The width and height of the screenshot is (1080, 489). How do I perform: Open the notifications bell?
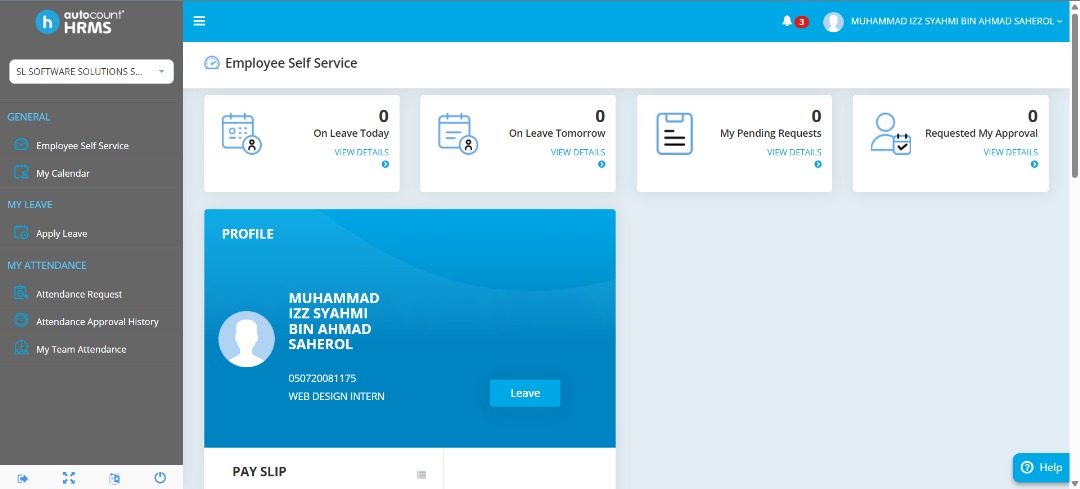pyautogui.click(x=787, y=21)
